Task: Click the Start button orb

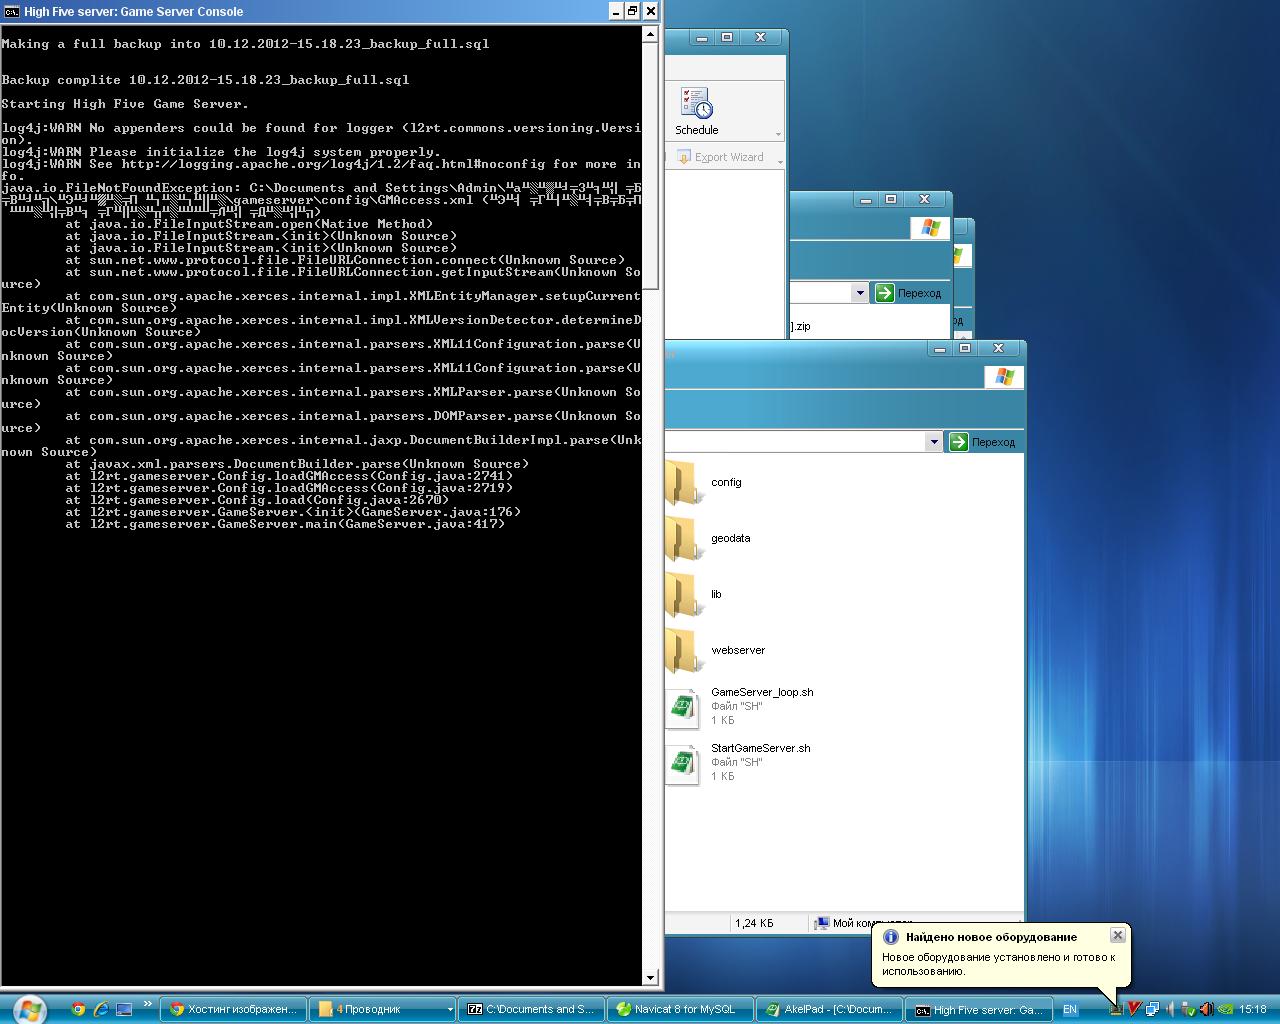Action: click(29, 1009)
